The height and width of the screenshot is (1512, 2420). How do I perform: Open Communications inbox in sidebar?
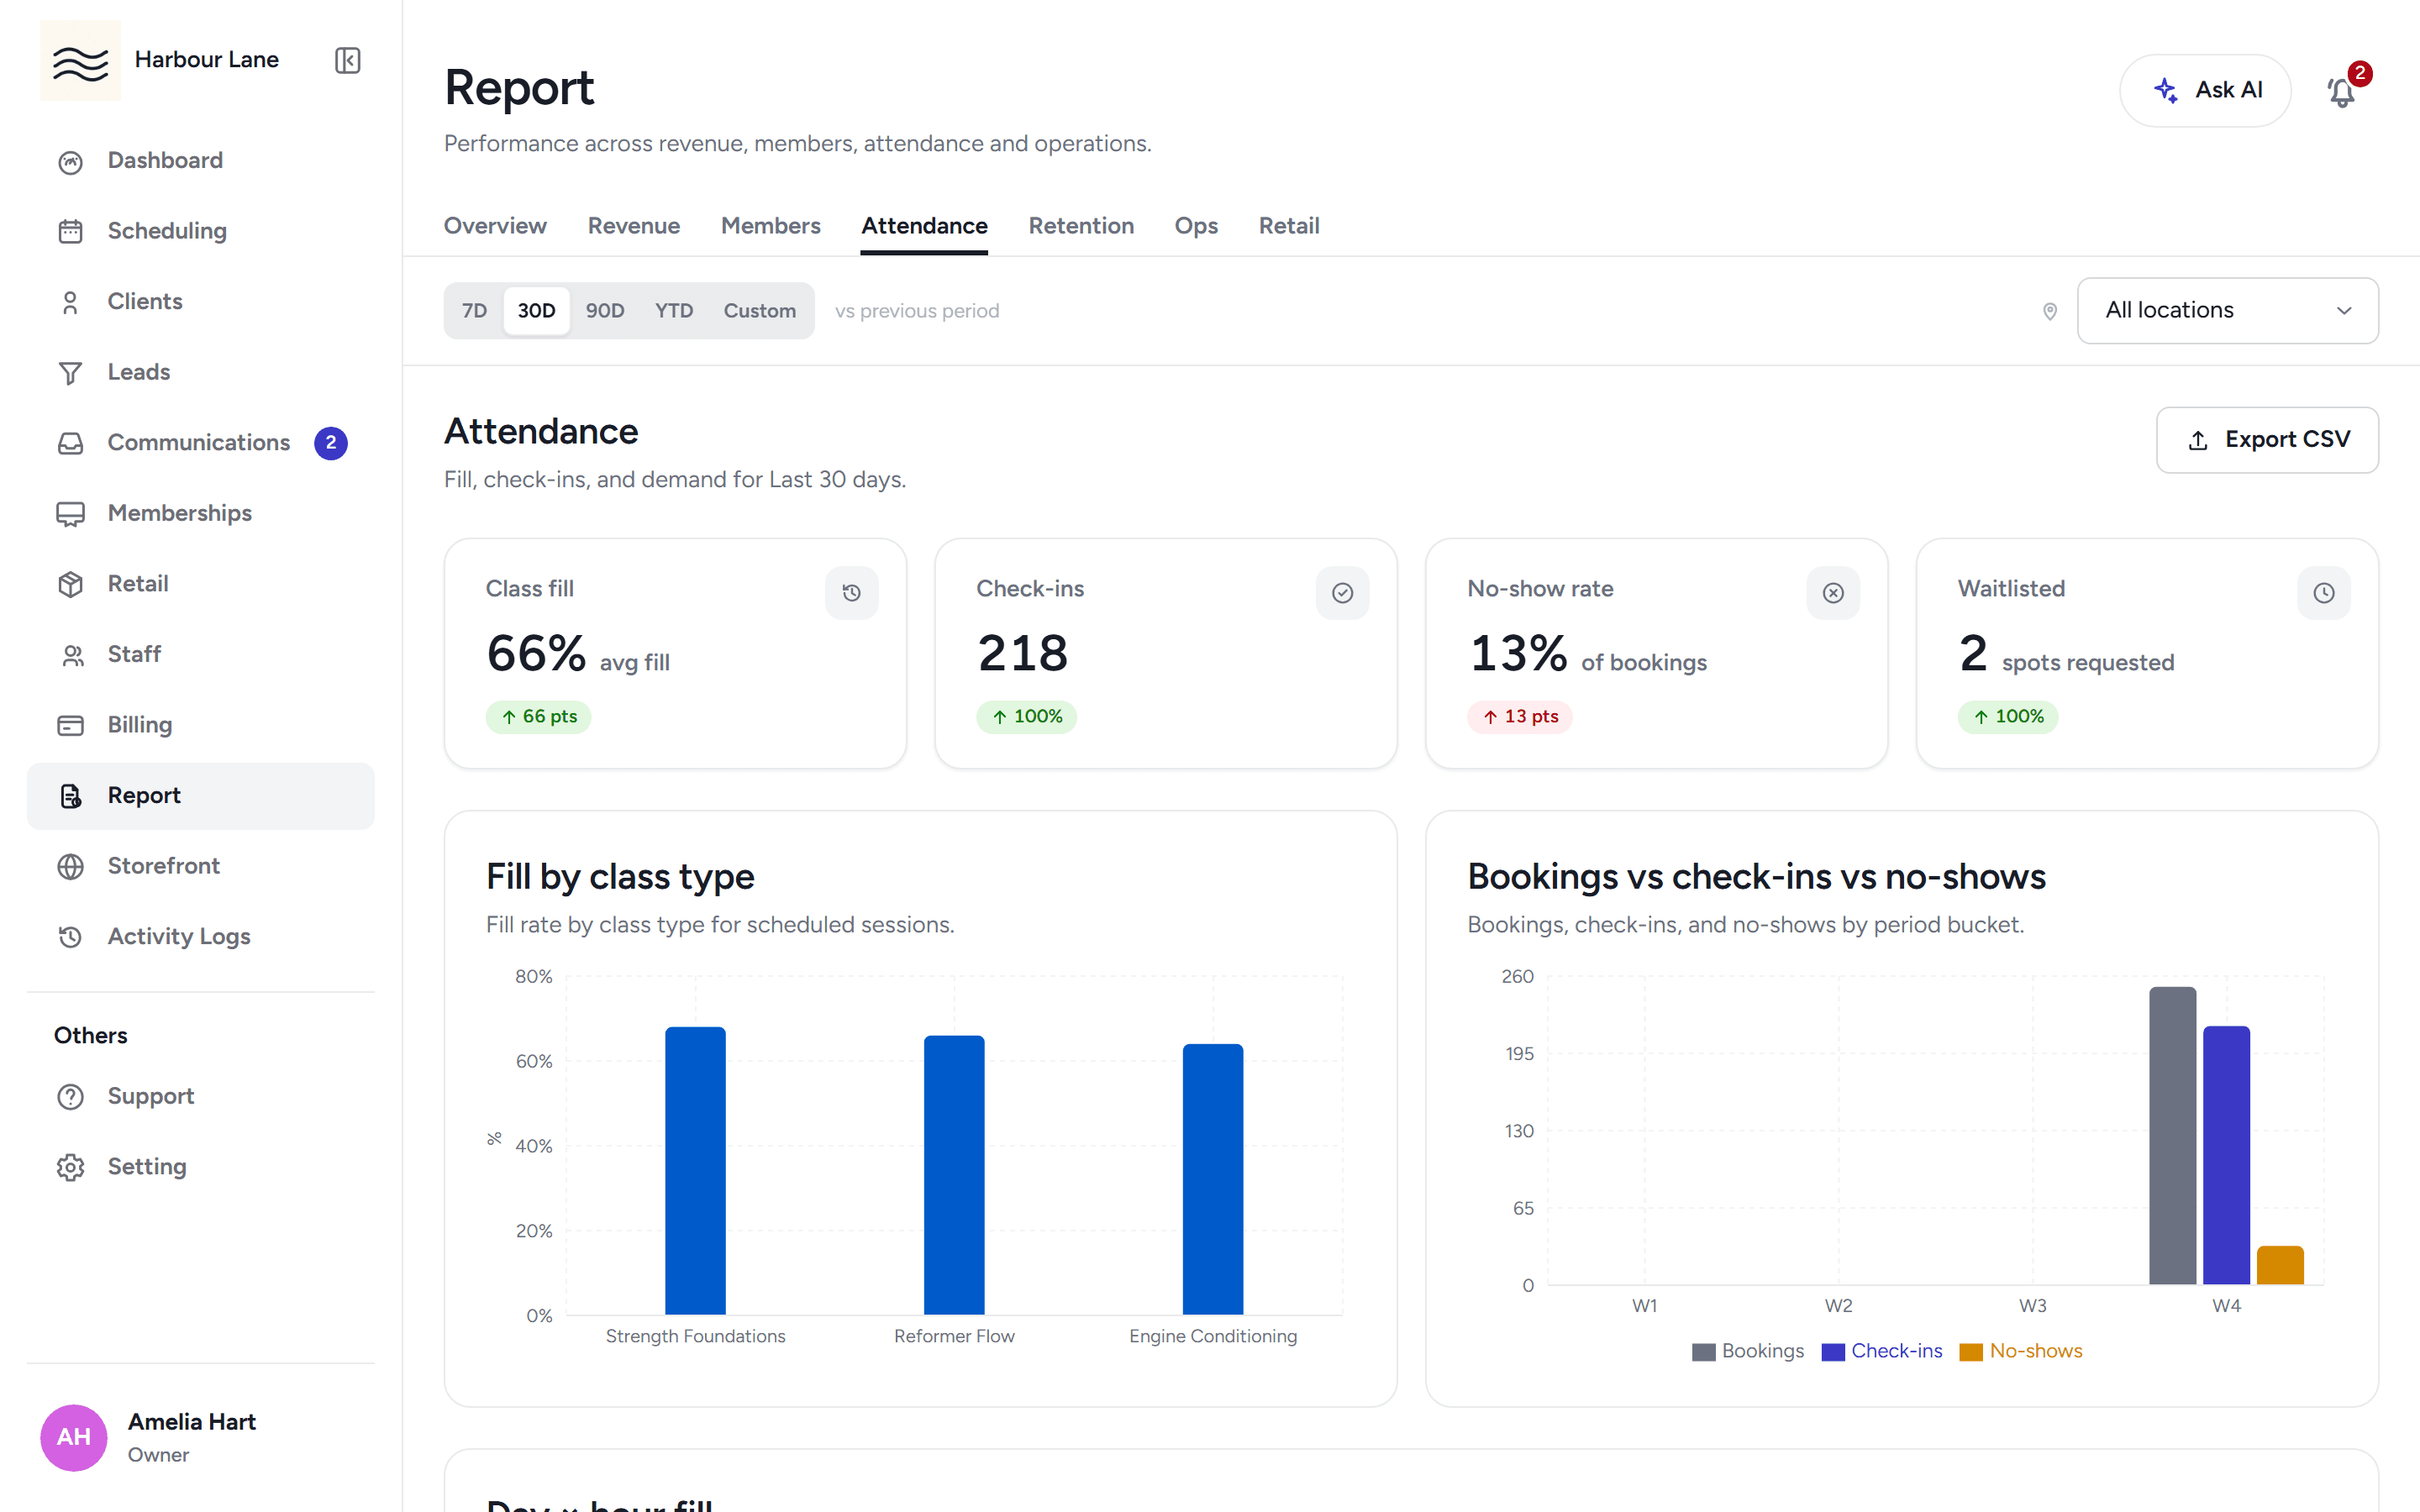coord(200,443)
